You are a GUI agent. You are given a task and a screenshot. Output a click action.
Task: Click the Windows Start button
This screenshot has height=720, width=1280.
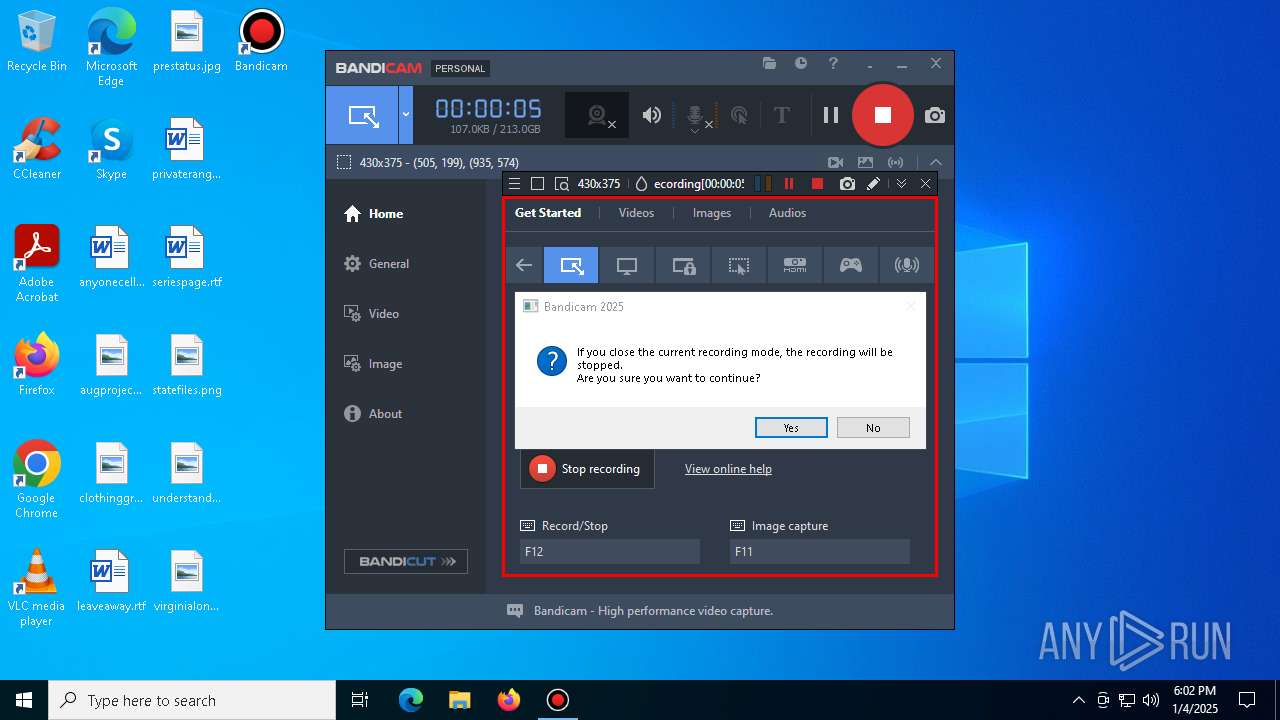click(x=24, y=700)
